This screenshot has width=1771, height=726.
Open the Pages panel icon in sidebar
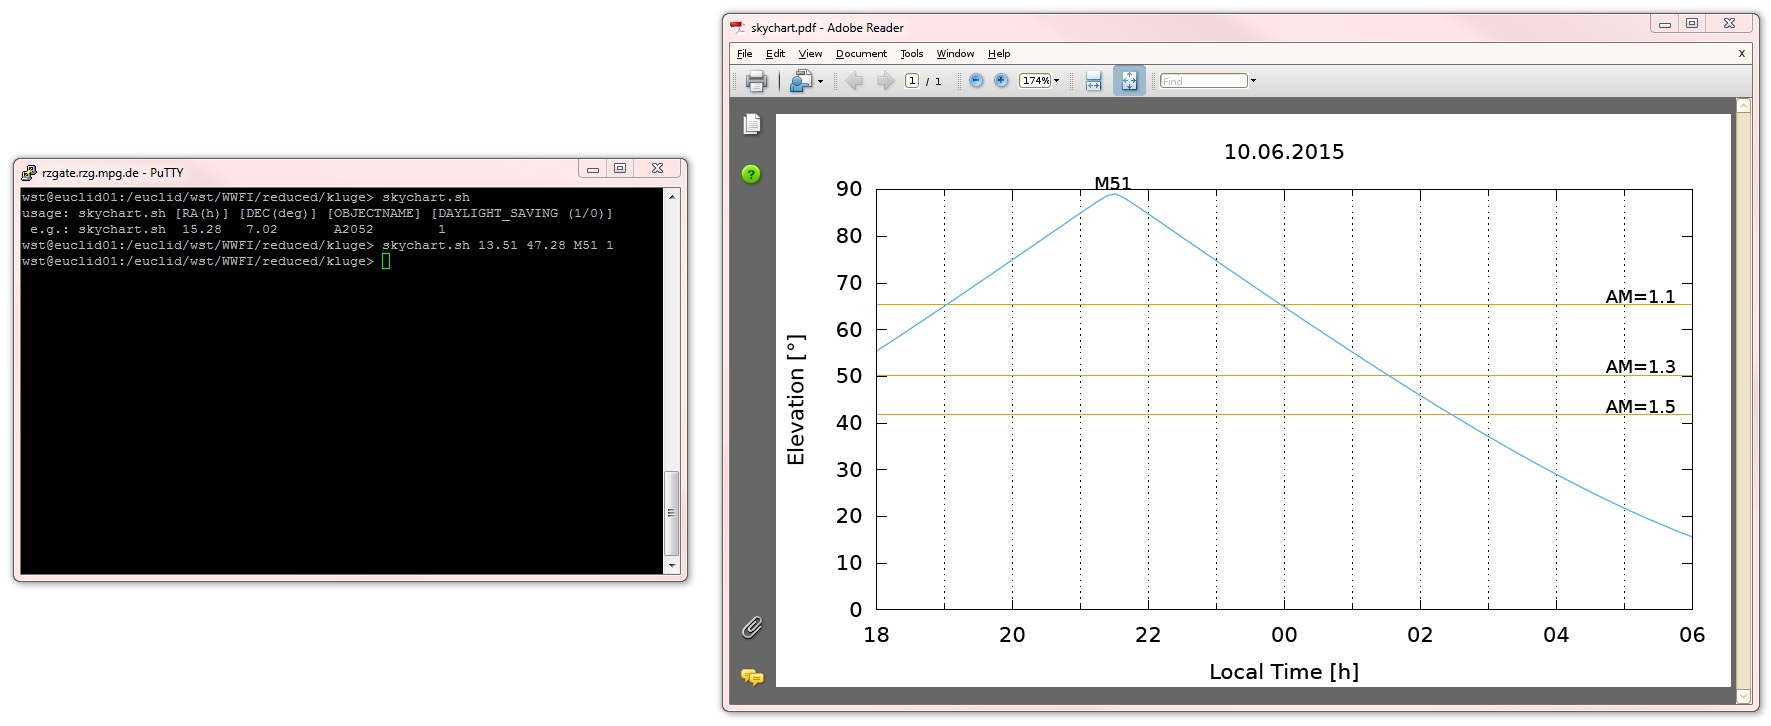tap(752, 124)
